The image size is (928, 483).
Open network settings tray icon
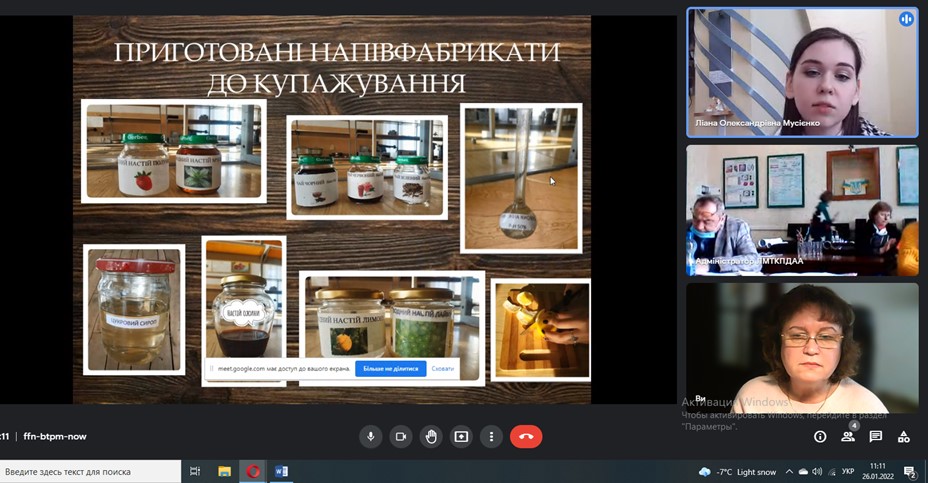coord(832,472)
